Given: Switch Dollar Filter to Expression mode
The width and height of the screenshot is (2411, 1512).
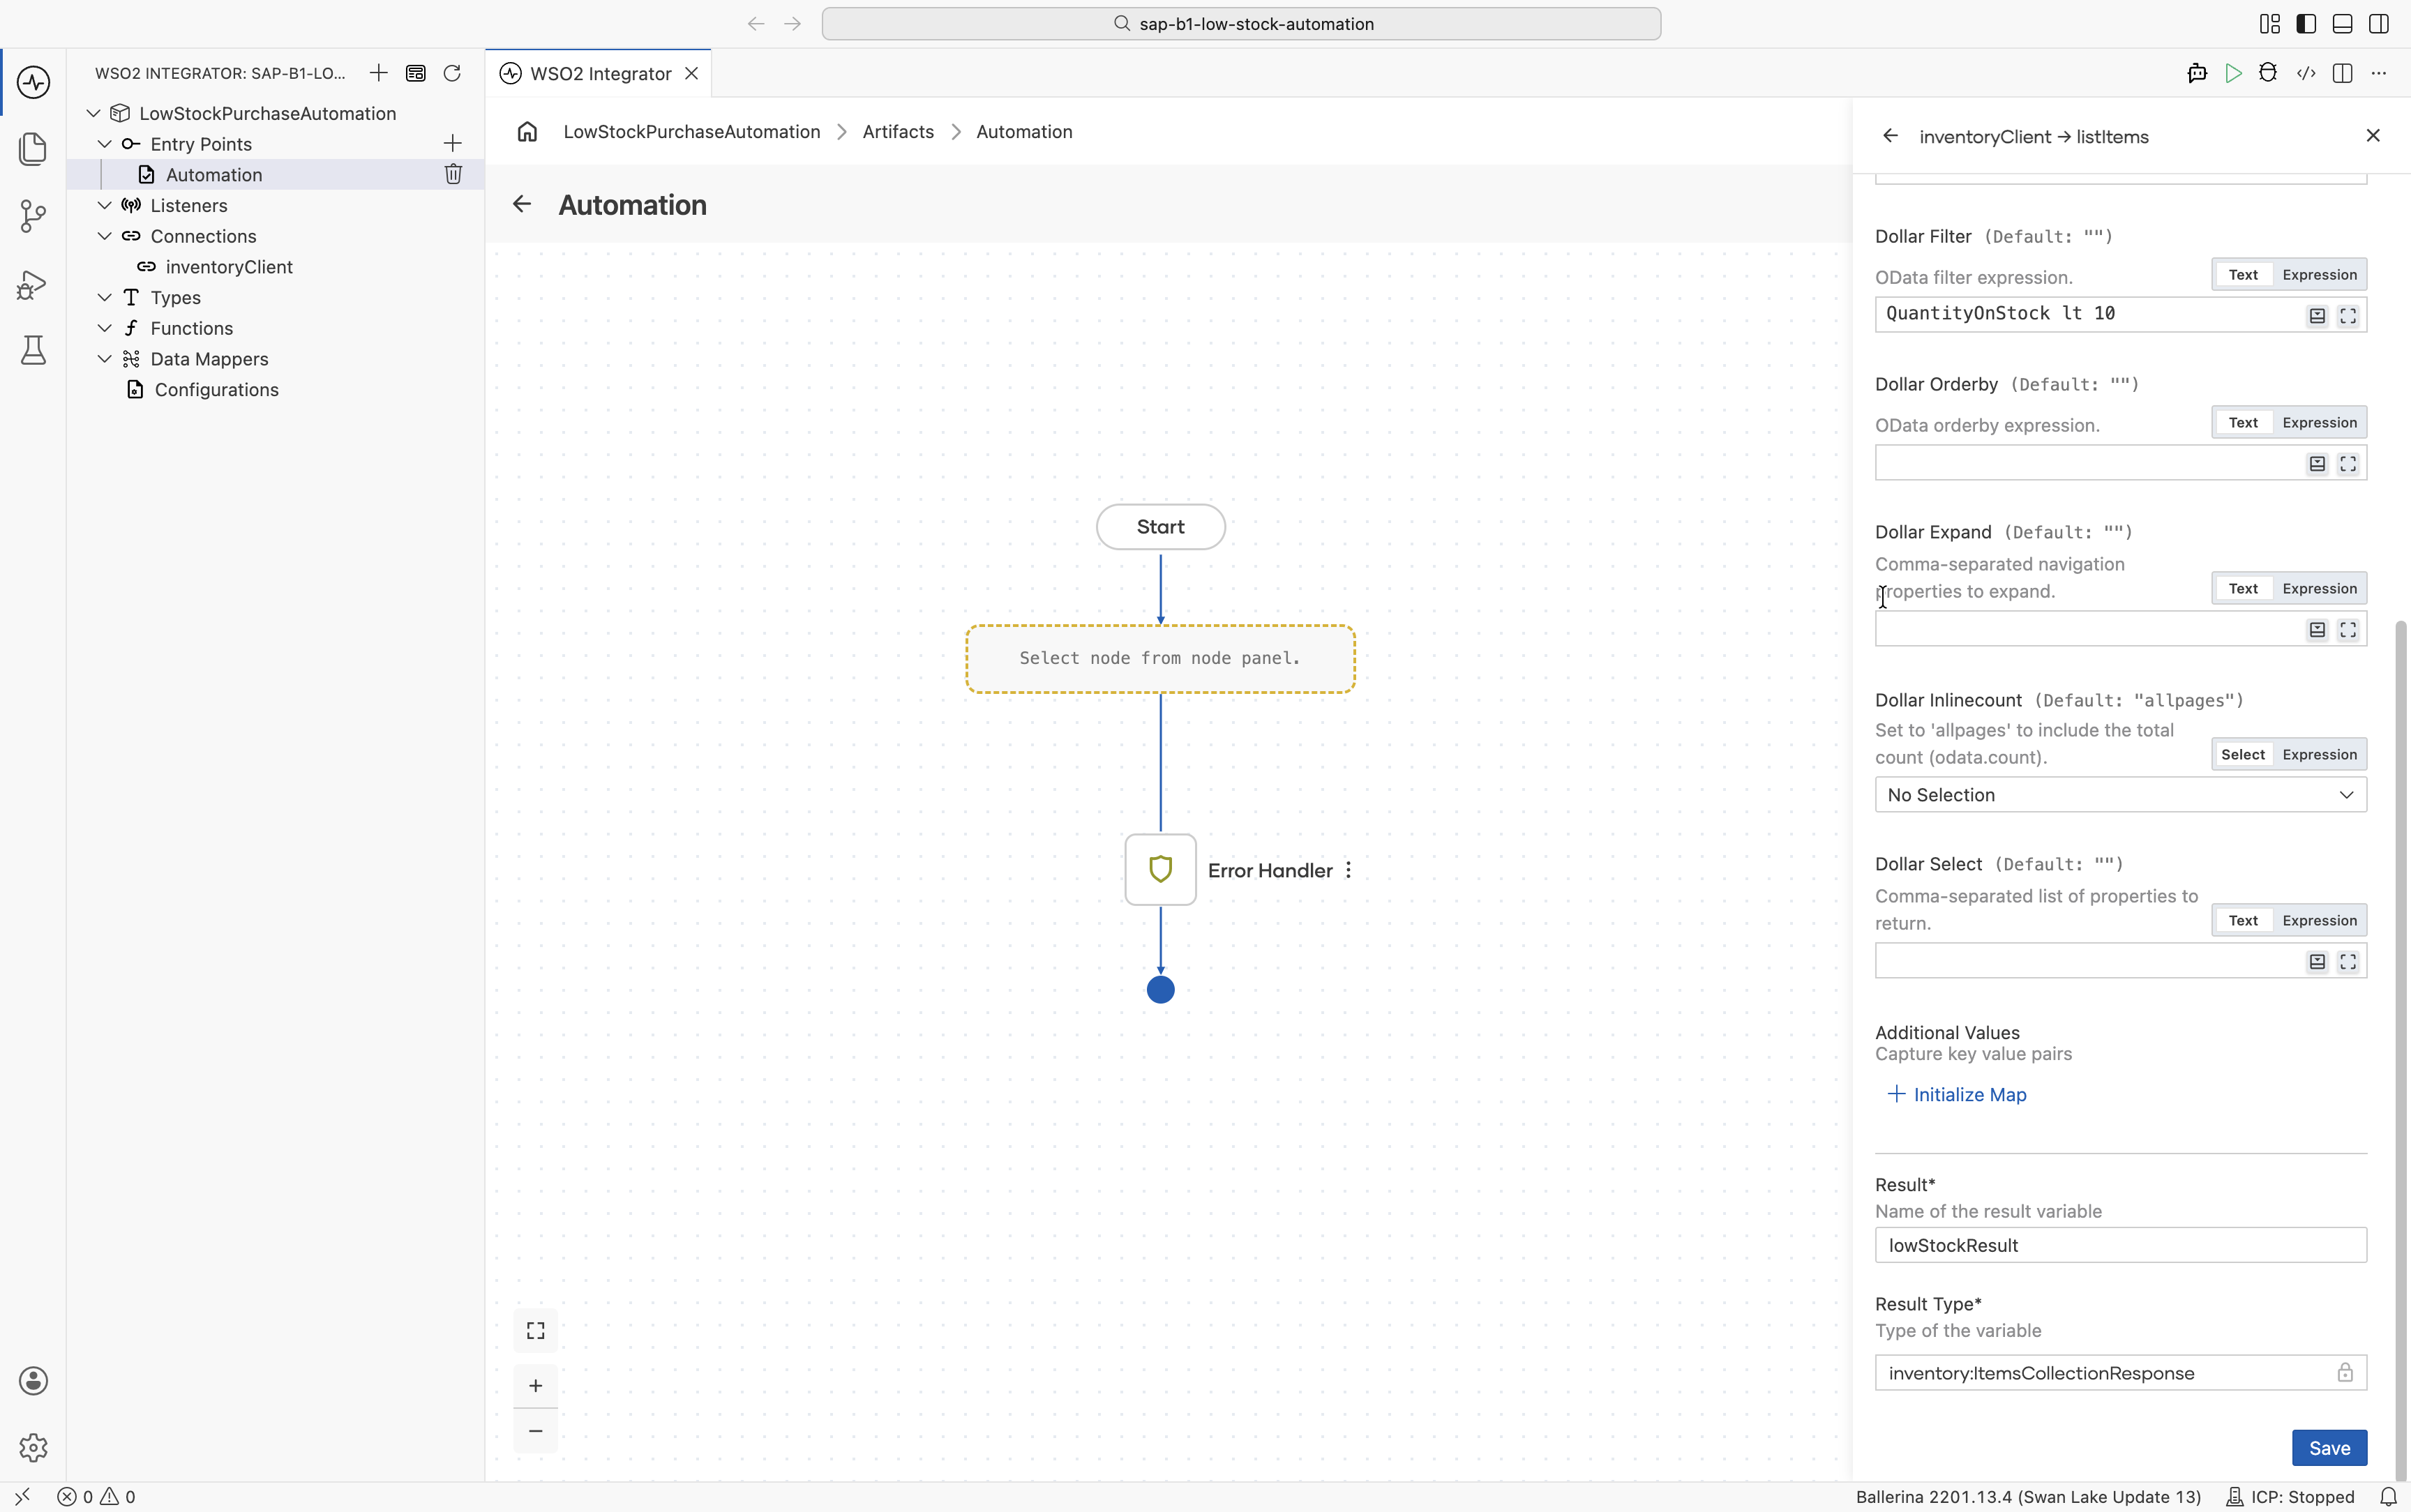Looking at the screenshot, I should point(2319,275).
